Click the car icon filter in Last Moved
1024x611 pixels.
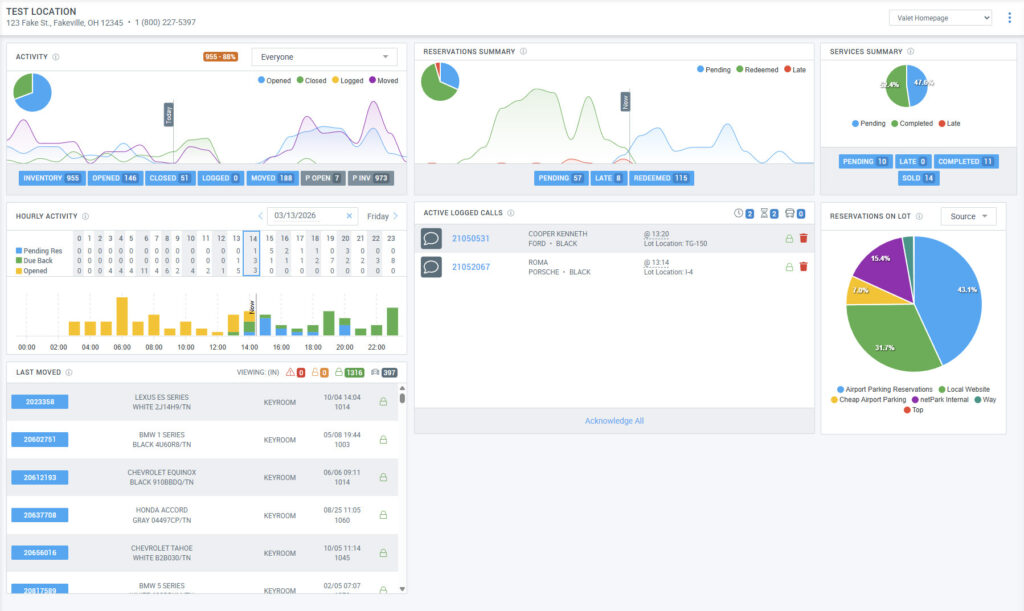[x=375, y=373]
